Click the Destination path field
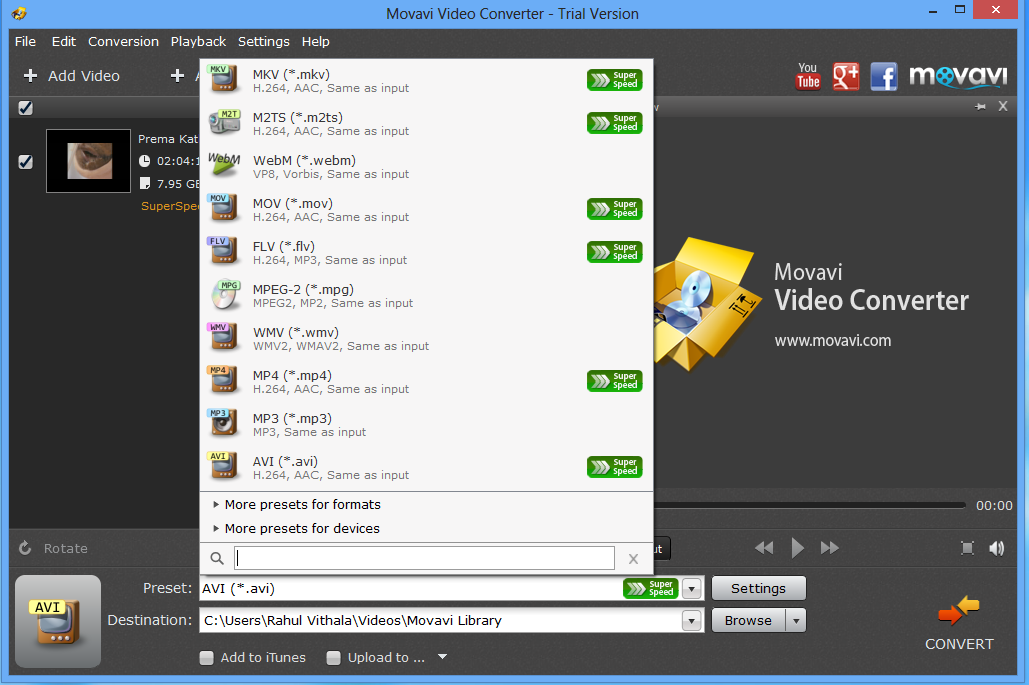This screenshot has height=685, width=1029. coord(440,620)
